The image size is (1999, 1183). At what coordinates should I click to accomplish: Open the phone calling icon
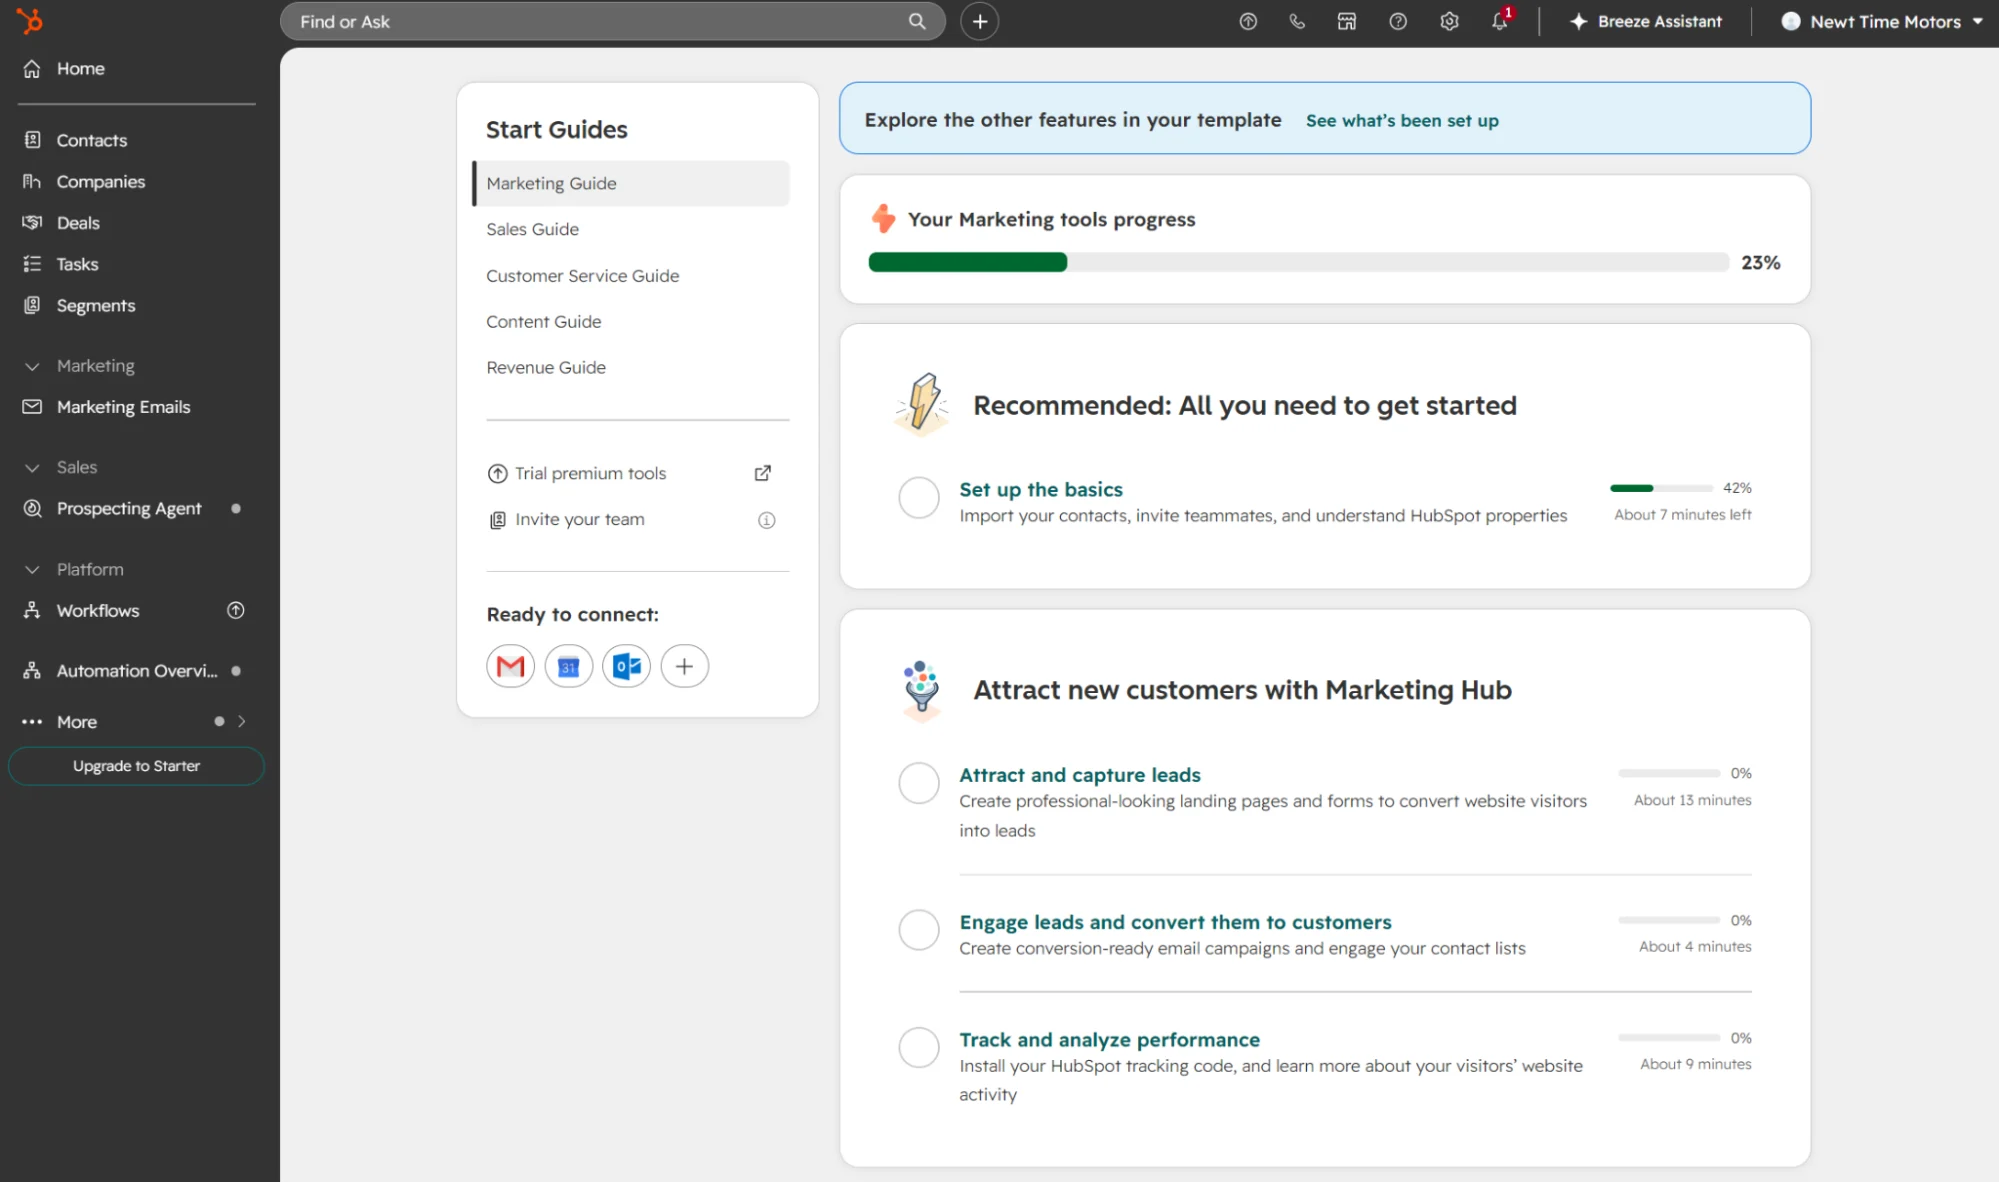click(1297, 21)
